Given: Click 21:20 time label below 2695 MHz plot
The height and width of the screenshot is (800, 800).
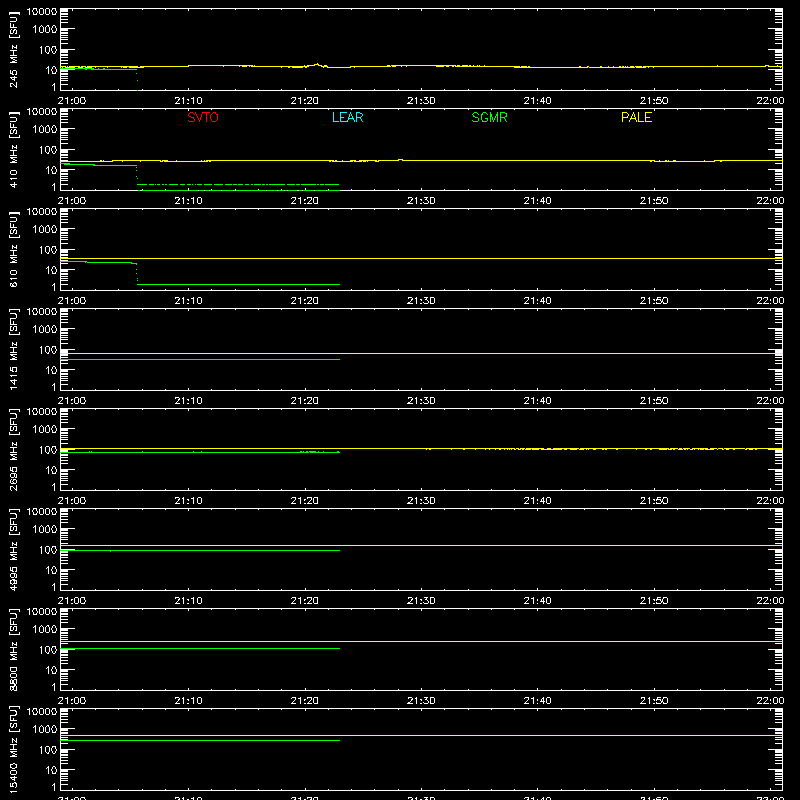Looking at the screenshot, I should (305, 501).
